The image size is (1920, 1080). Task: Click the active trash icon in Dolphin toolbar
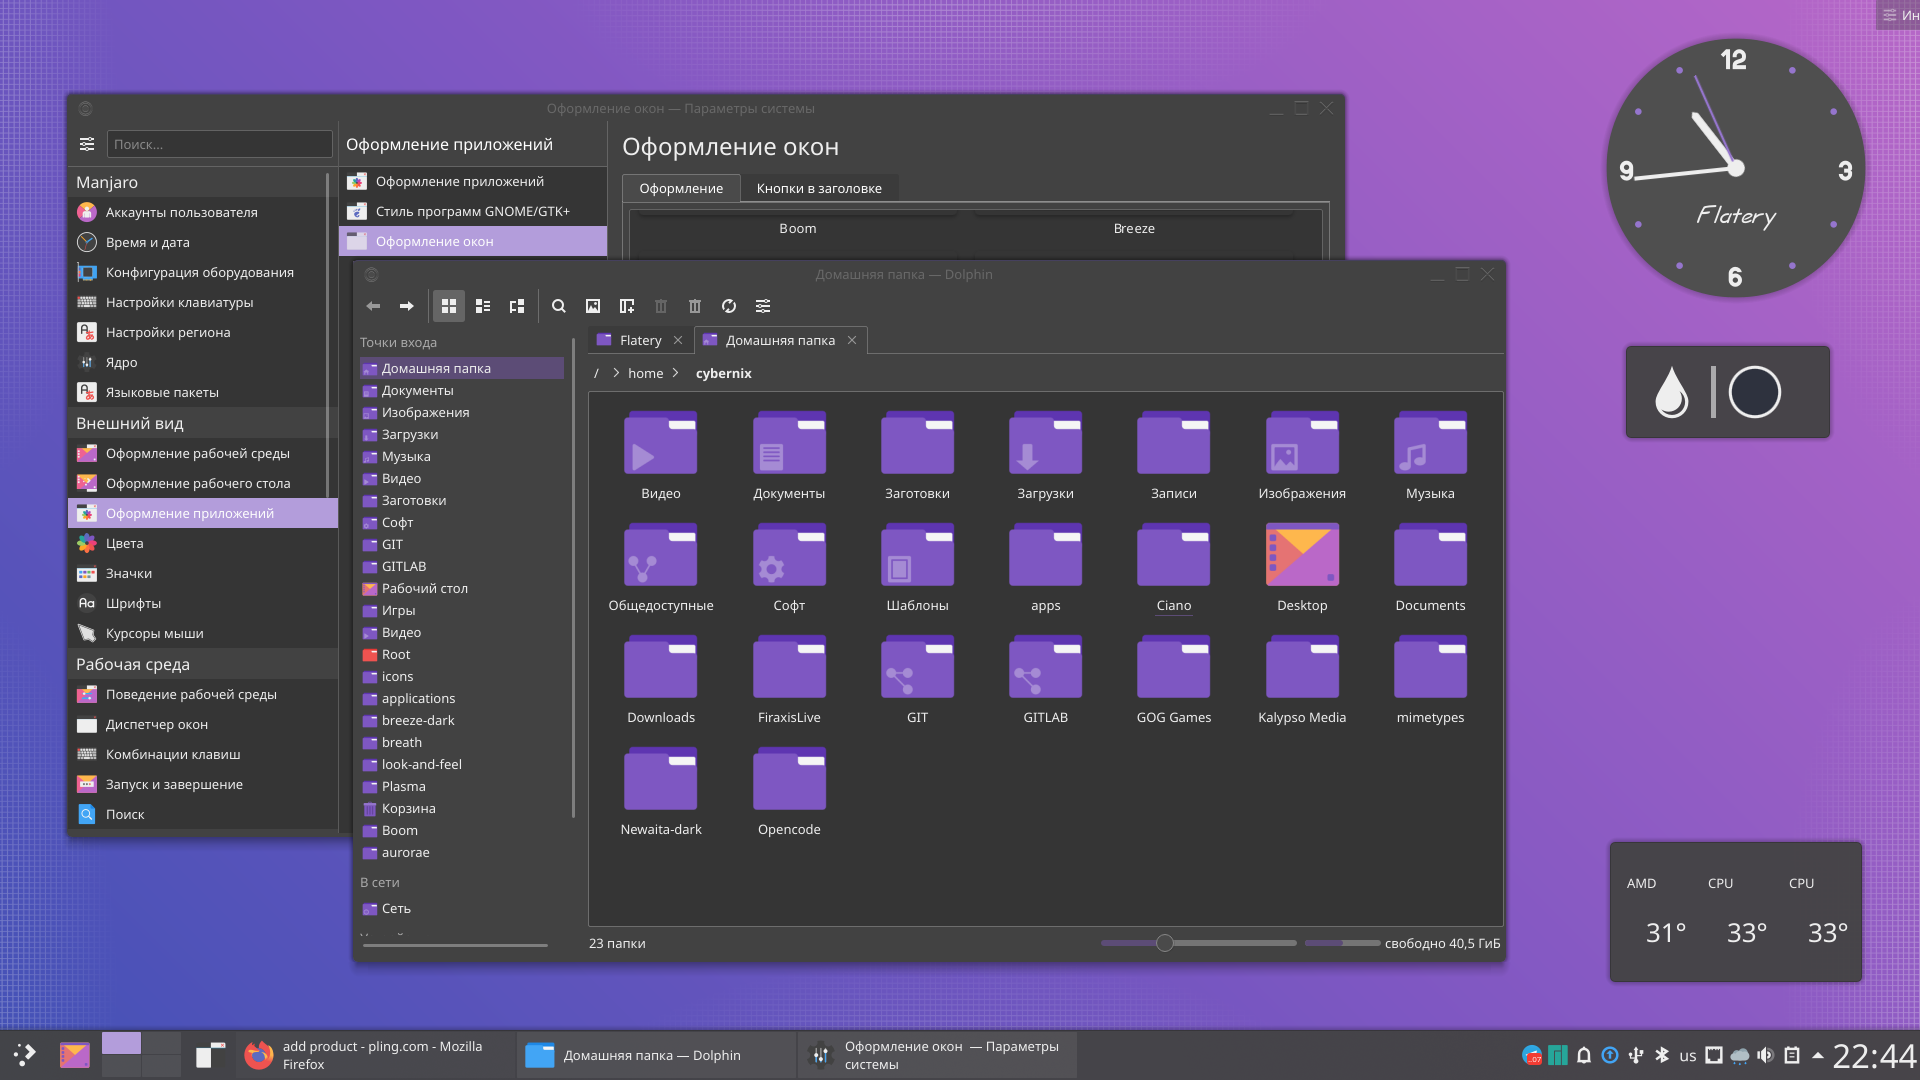[x=695, y=306]
